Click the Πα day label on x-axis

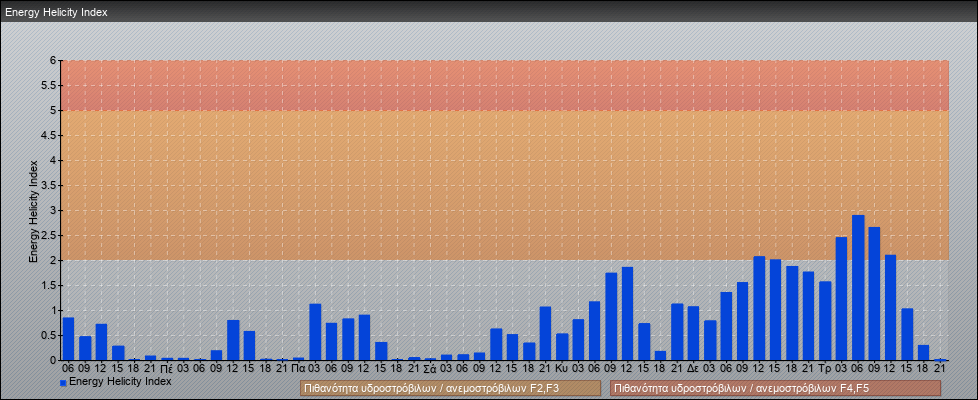298,369
